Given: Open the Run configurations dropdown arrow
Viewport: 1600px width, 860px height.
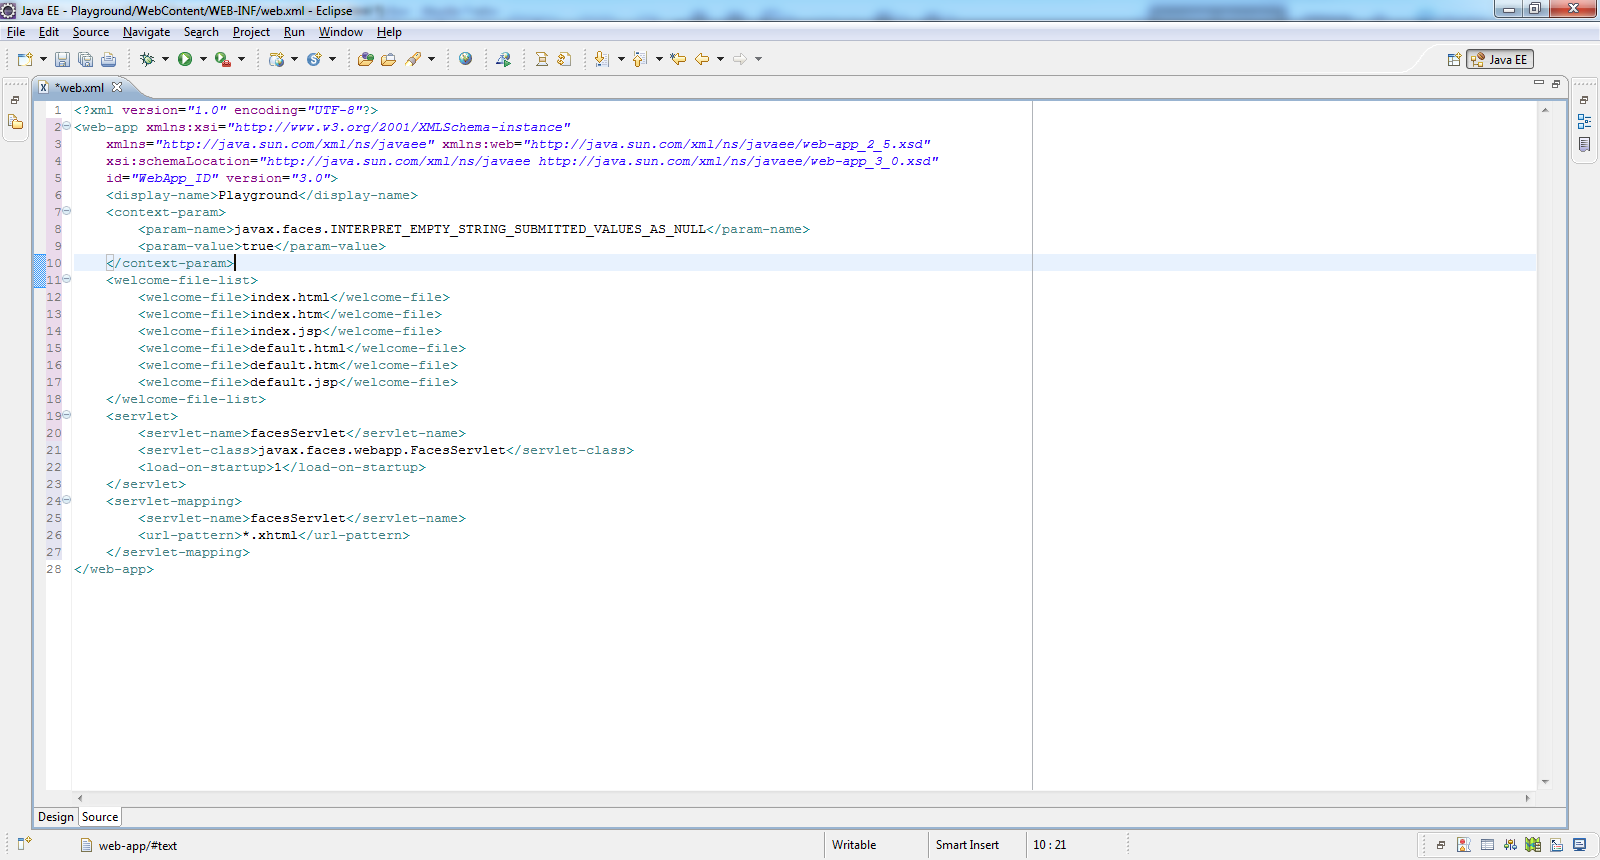Looking at the screenshot, I should pyautogui.click(x=203, y=59).
